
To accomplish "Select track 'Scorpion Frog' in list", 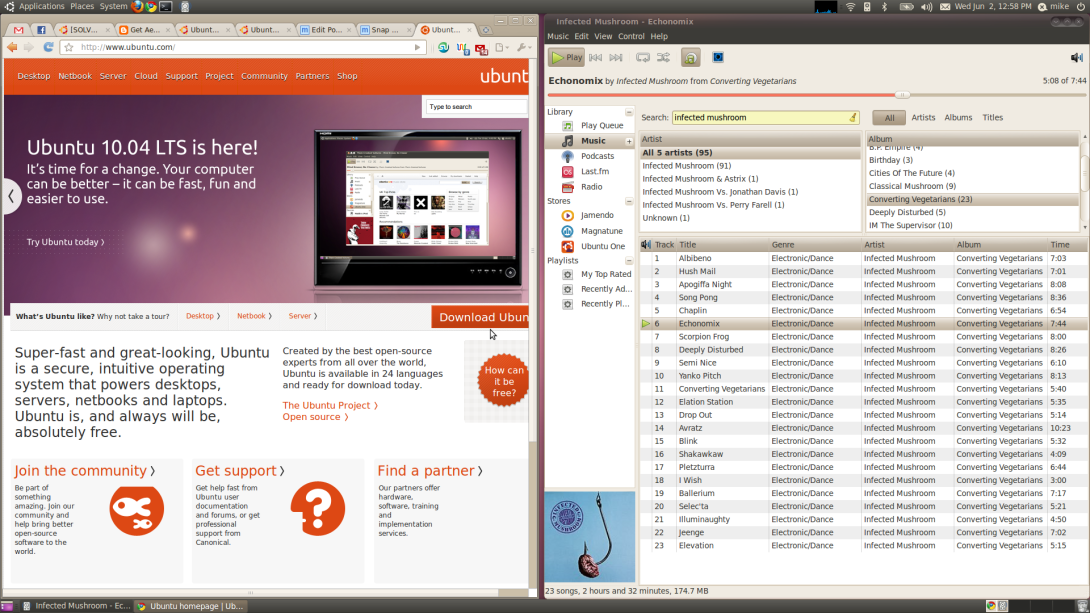I will coord(864,336).
